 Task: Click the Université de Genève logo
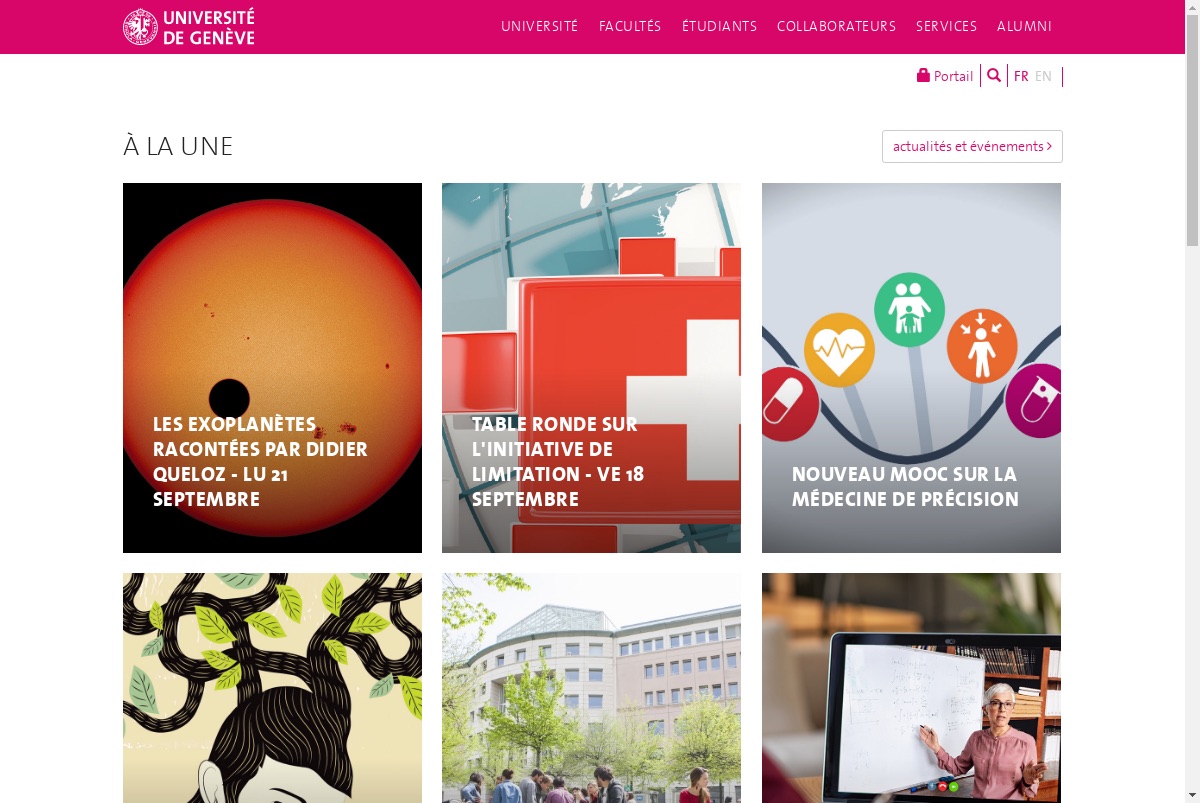point(189,27)
